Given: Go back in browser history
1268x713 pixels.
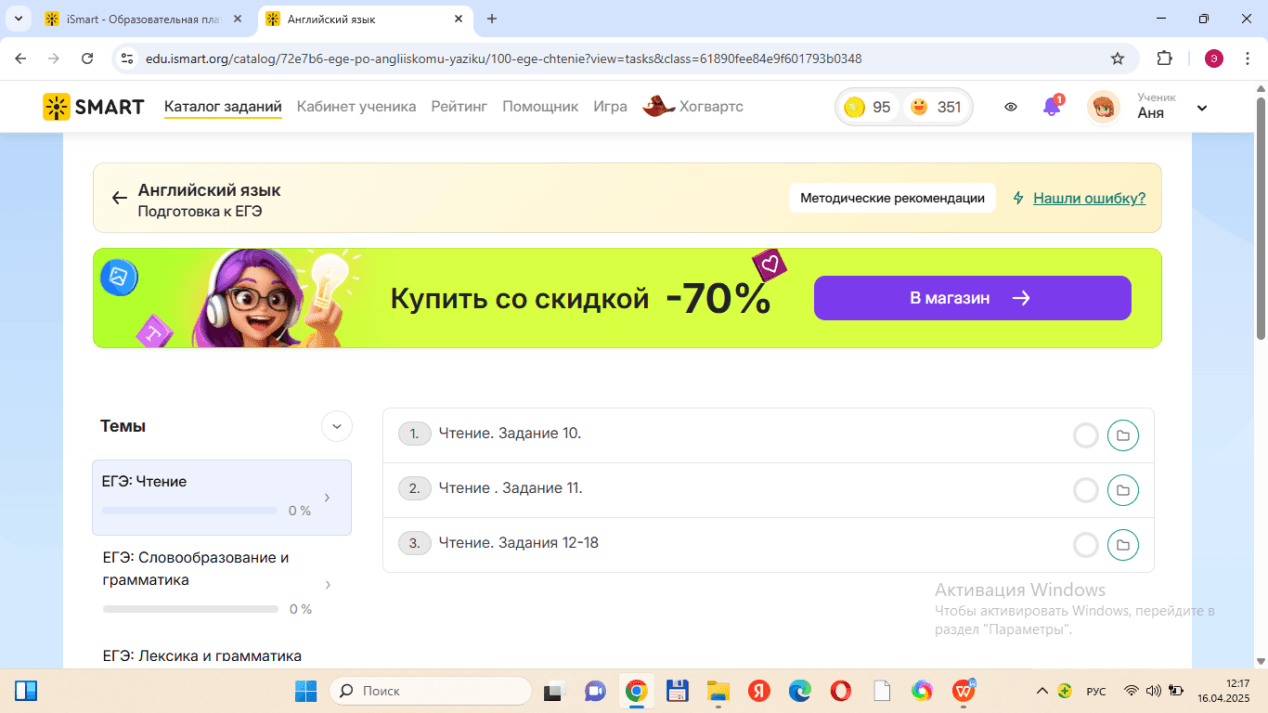Looking at the screenshot, I should (21, 59).
